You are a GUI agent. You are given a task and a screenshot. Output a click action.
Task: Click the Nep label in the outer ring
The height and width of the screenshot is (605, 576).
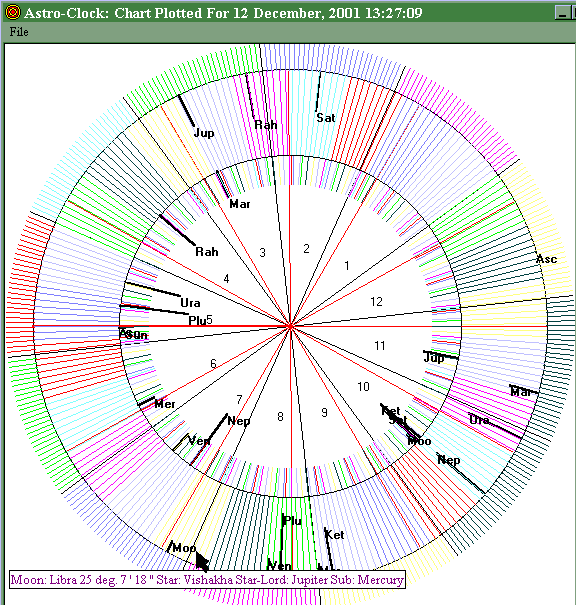point(449,460)
